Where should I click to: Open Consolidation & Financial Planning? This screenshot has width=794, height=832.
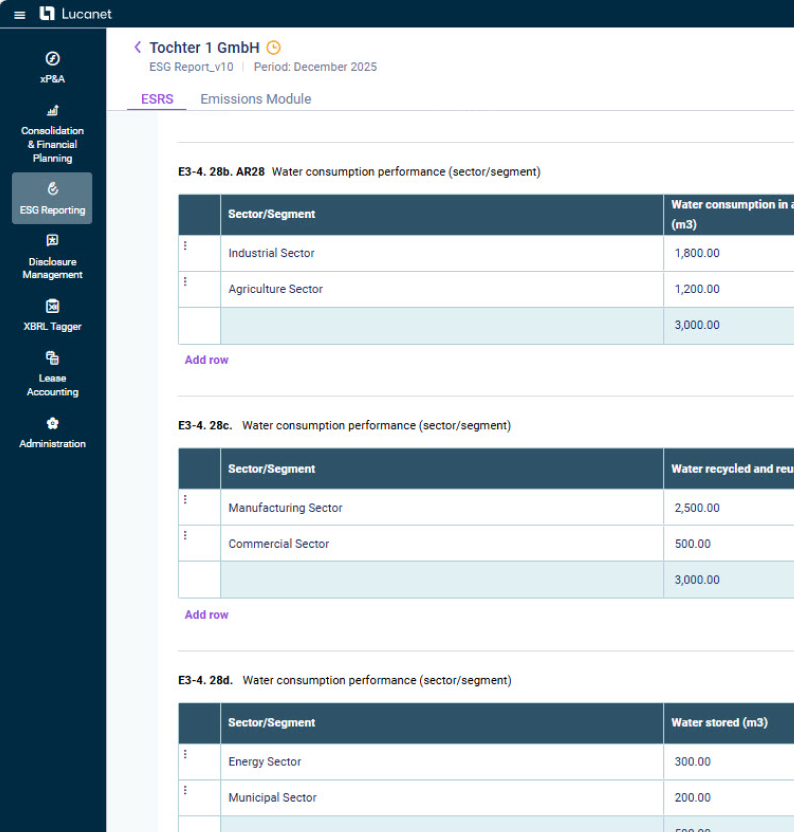tap(52, 133)
